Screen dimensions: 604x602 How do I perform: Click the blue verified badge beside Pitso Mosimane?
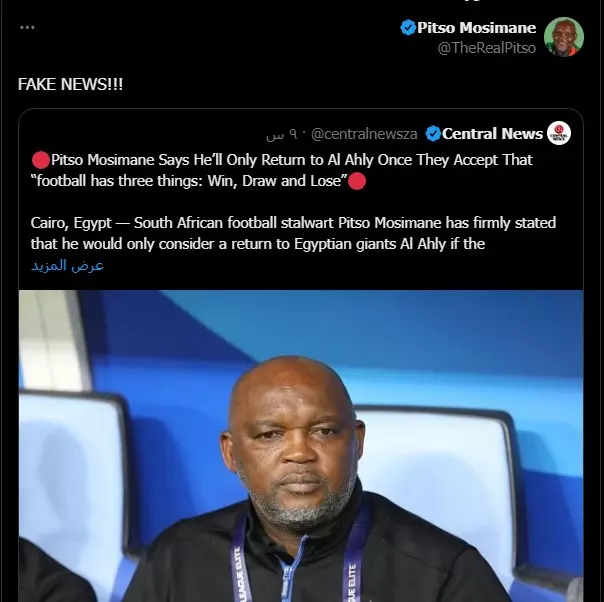click(x=408, y=28)
